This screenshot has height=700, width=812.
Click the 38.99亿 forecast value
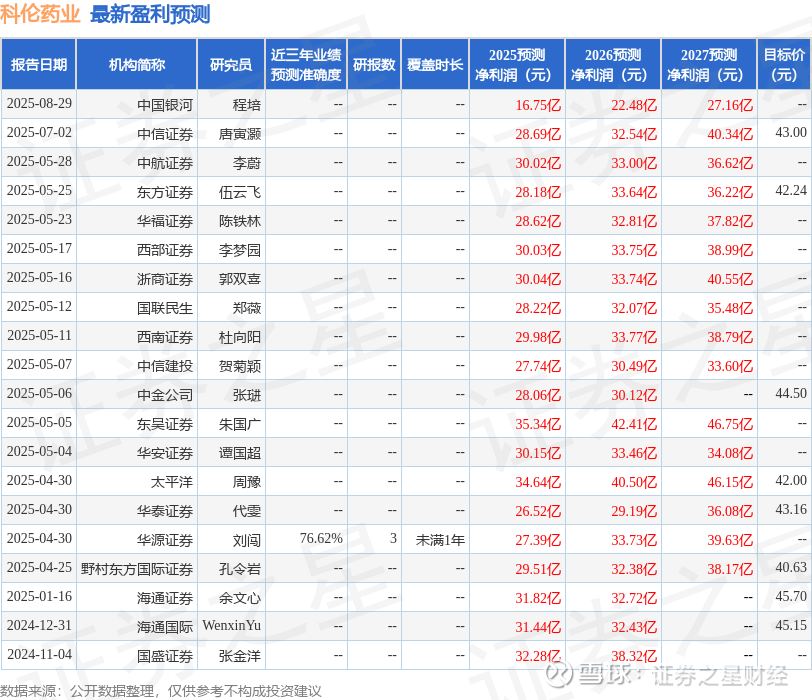730,250
